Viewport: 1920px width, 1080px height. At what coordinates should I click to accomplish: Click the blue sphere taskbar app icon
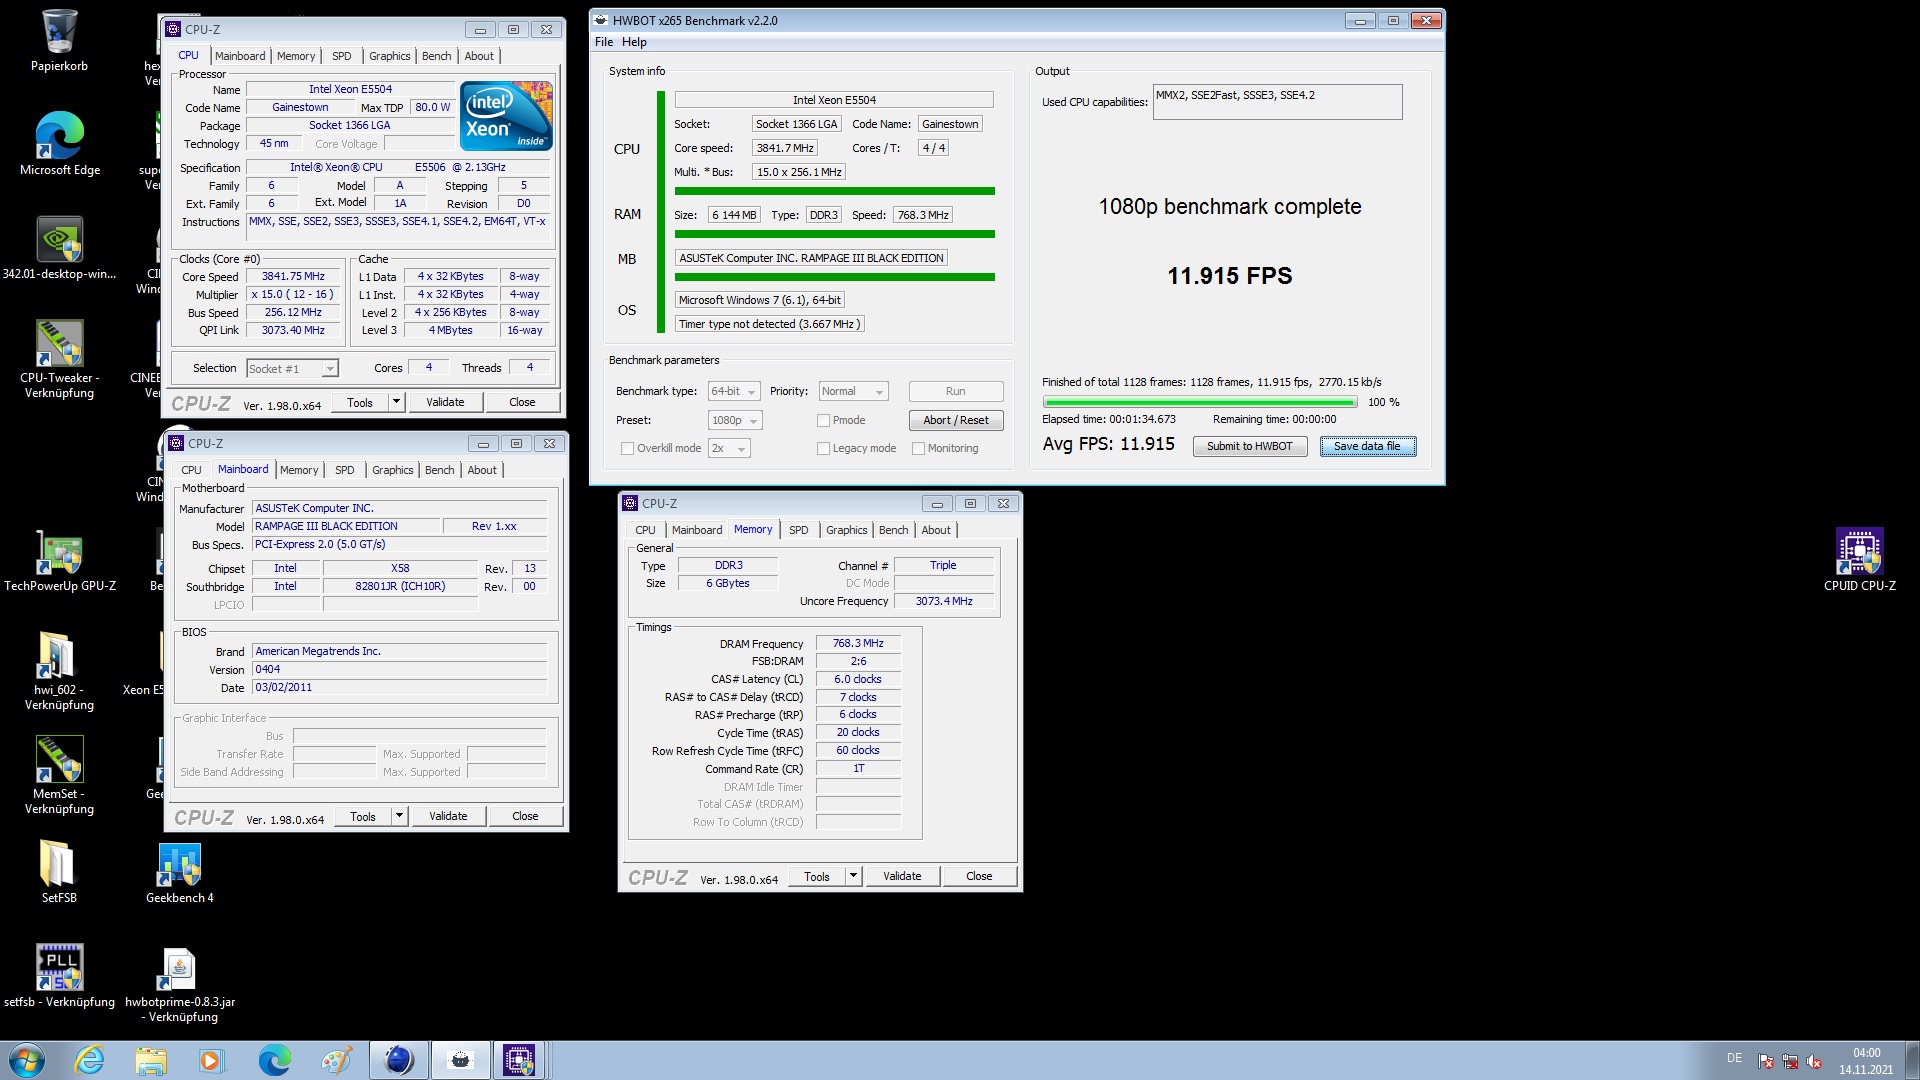[x=399, y=1060]
